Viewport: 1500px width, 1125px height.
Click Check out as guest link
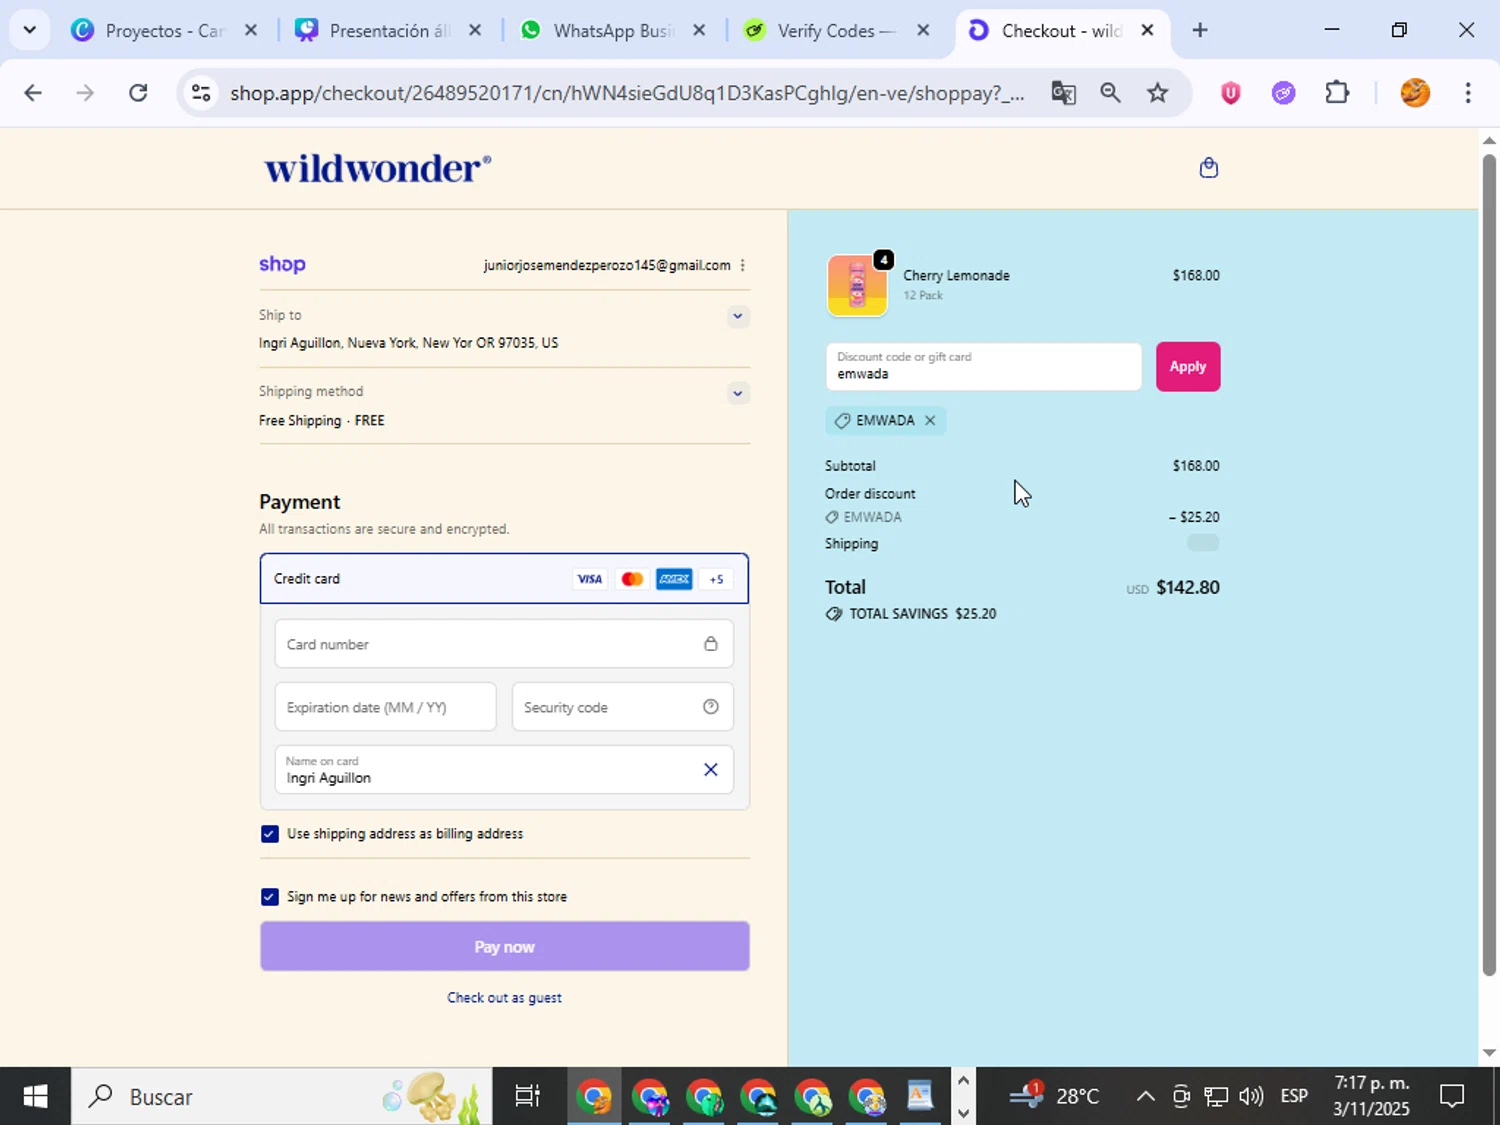pyautogui.click(x=504, y=998)
